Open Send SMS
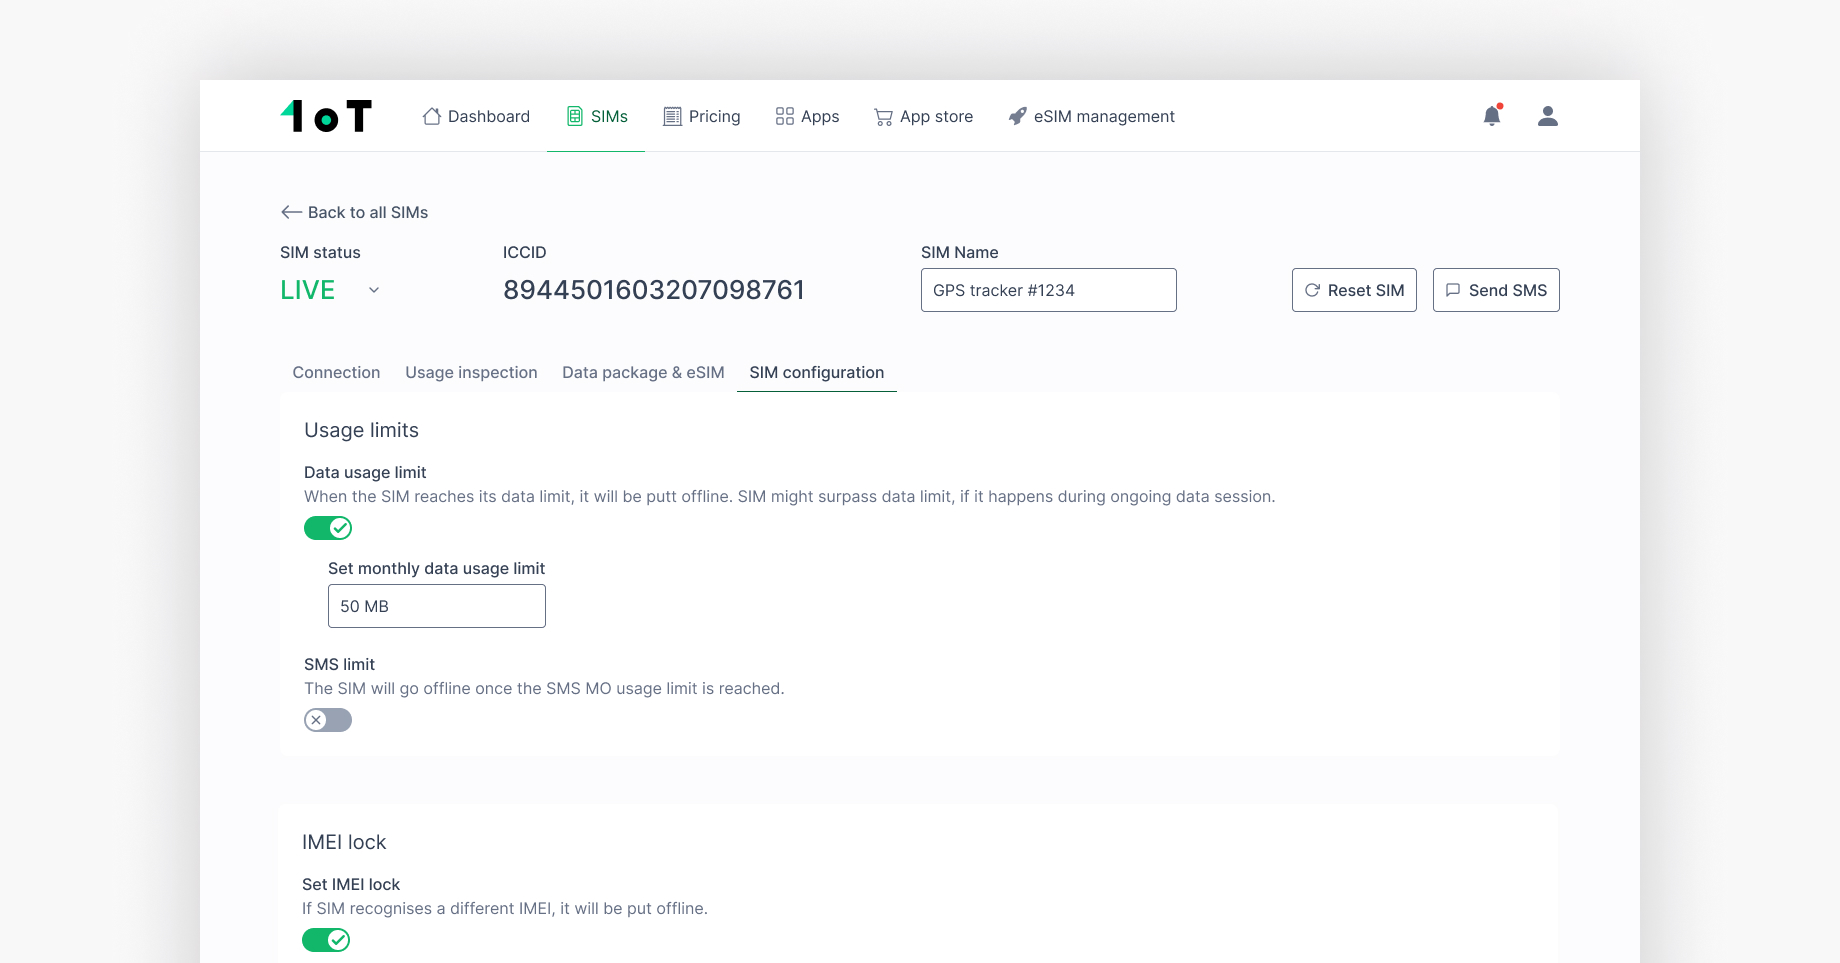Screen dimensions: 1840x963 click(x=1496, y=290)
